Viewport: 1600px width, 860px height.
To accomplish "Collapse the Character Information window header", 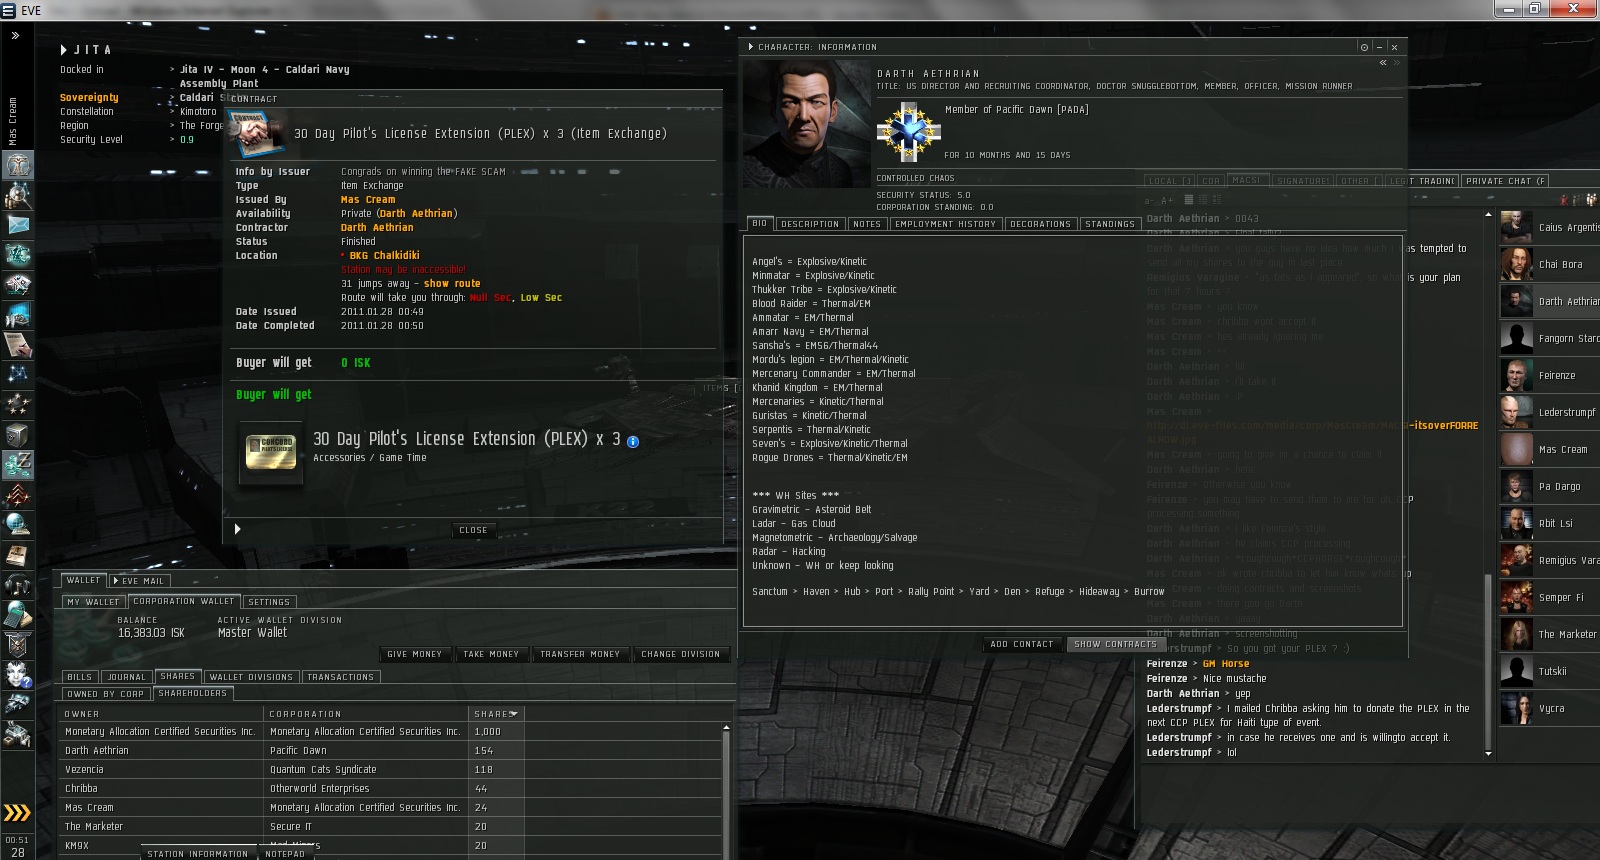I will pyautogui.click(x=751, y=47).
